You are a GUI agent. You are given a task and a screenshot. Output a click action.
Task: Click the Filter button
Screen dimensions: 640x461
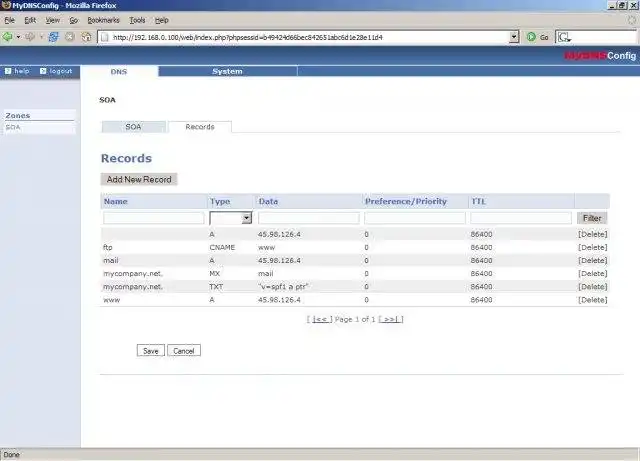click(592, 218)
